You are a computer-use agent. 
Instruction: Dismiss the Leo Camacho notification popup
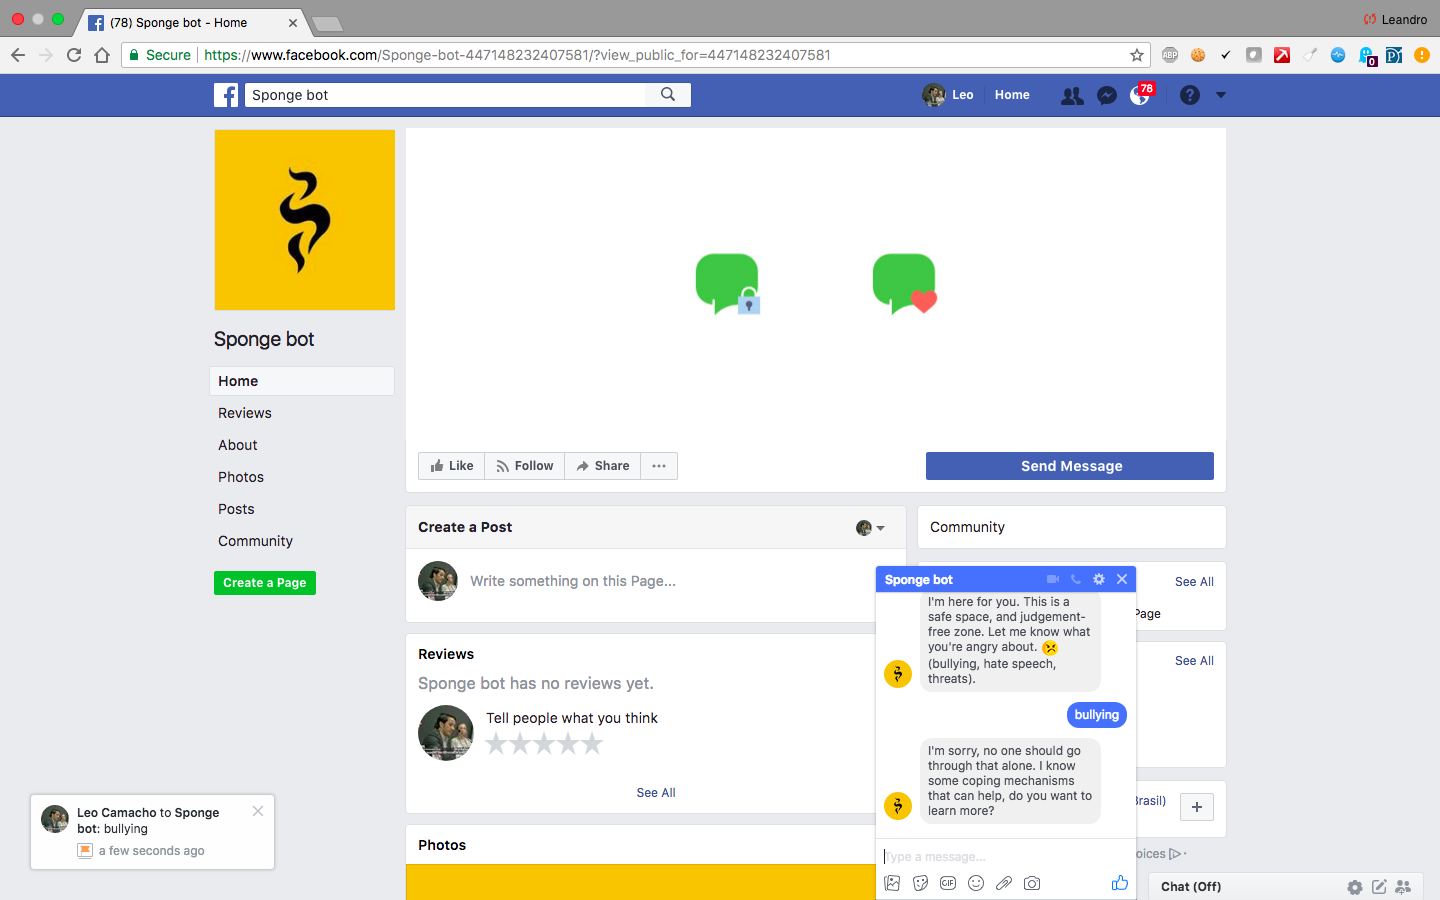pos(258,811)
